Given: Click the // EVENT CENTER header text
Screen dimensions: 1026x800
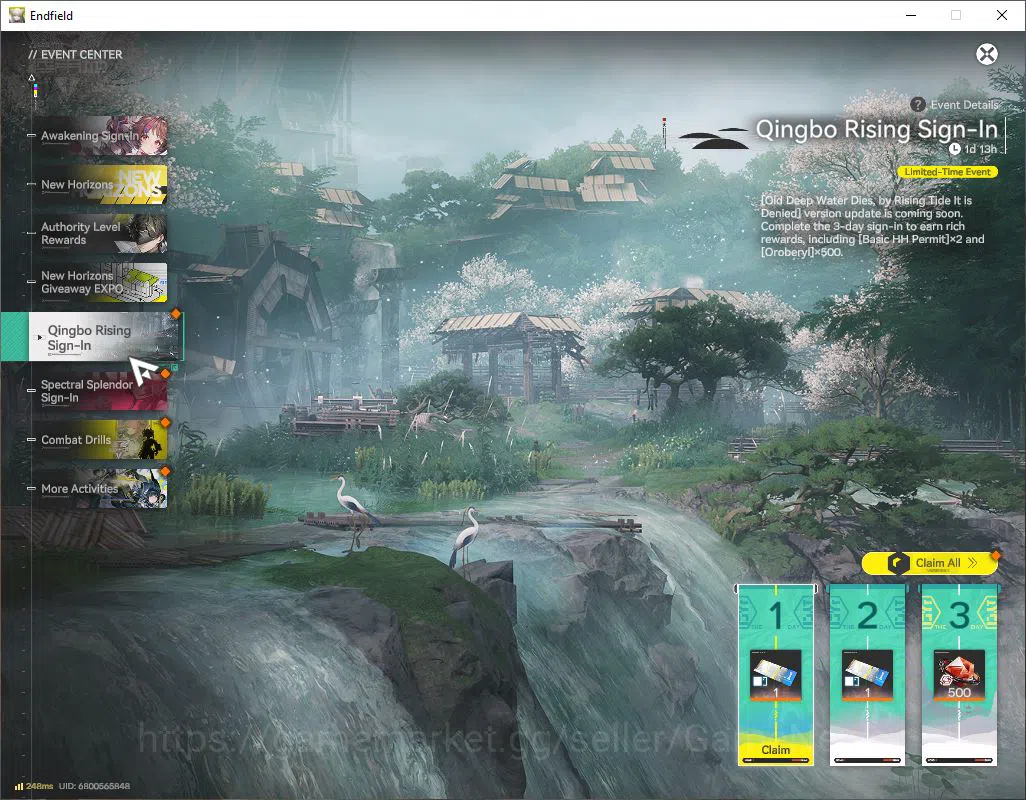Looking at the screenshot, I should (75, 54).
